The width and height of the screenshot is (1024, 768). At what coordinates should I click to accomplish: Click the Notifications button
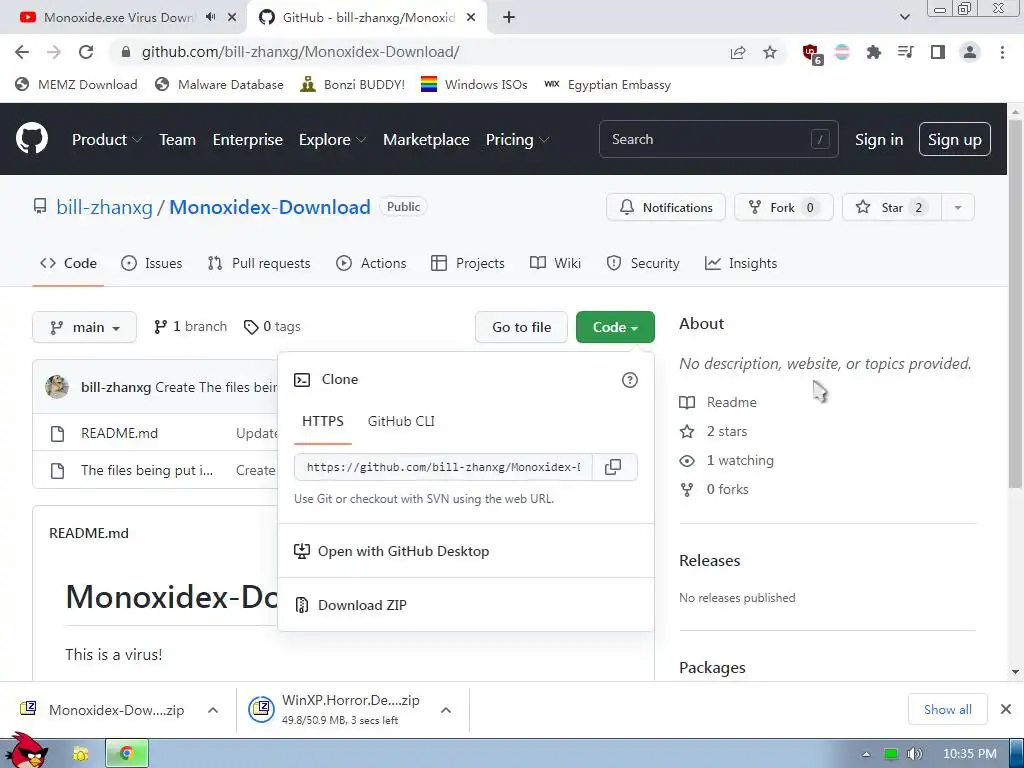click(x=665, y=208)
